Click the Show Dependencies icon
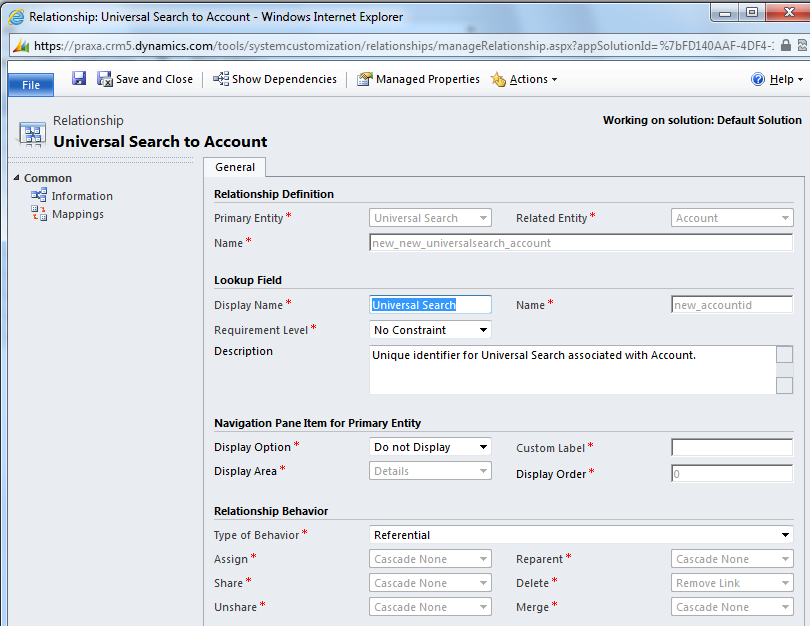 click(221, 79)
